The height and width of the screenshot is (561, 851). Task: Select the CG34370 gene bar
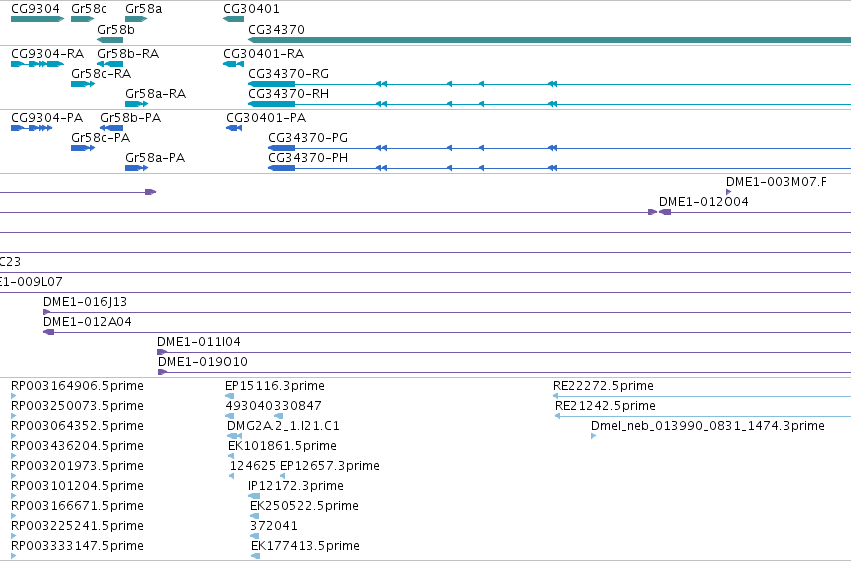(549, 40)
